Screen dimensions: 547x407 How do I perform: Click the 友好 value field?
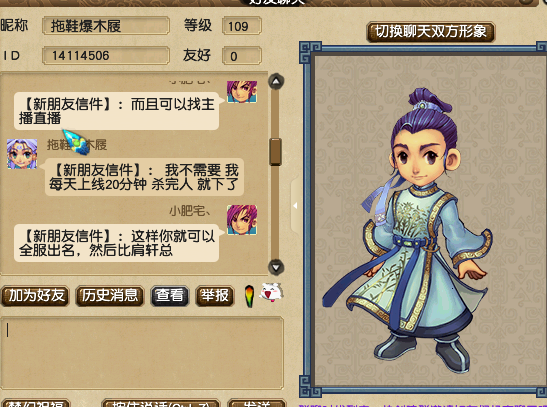(x=241, y=56)
